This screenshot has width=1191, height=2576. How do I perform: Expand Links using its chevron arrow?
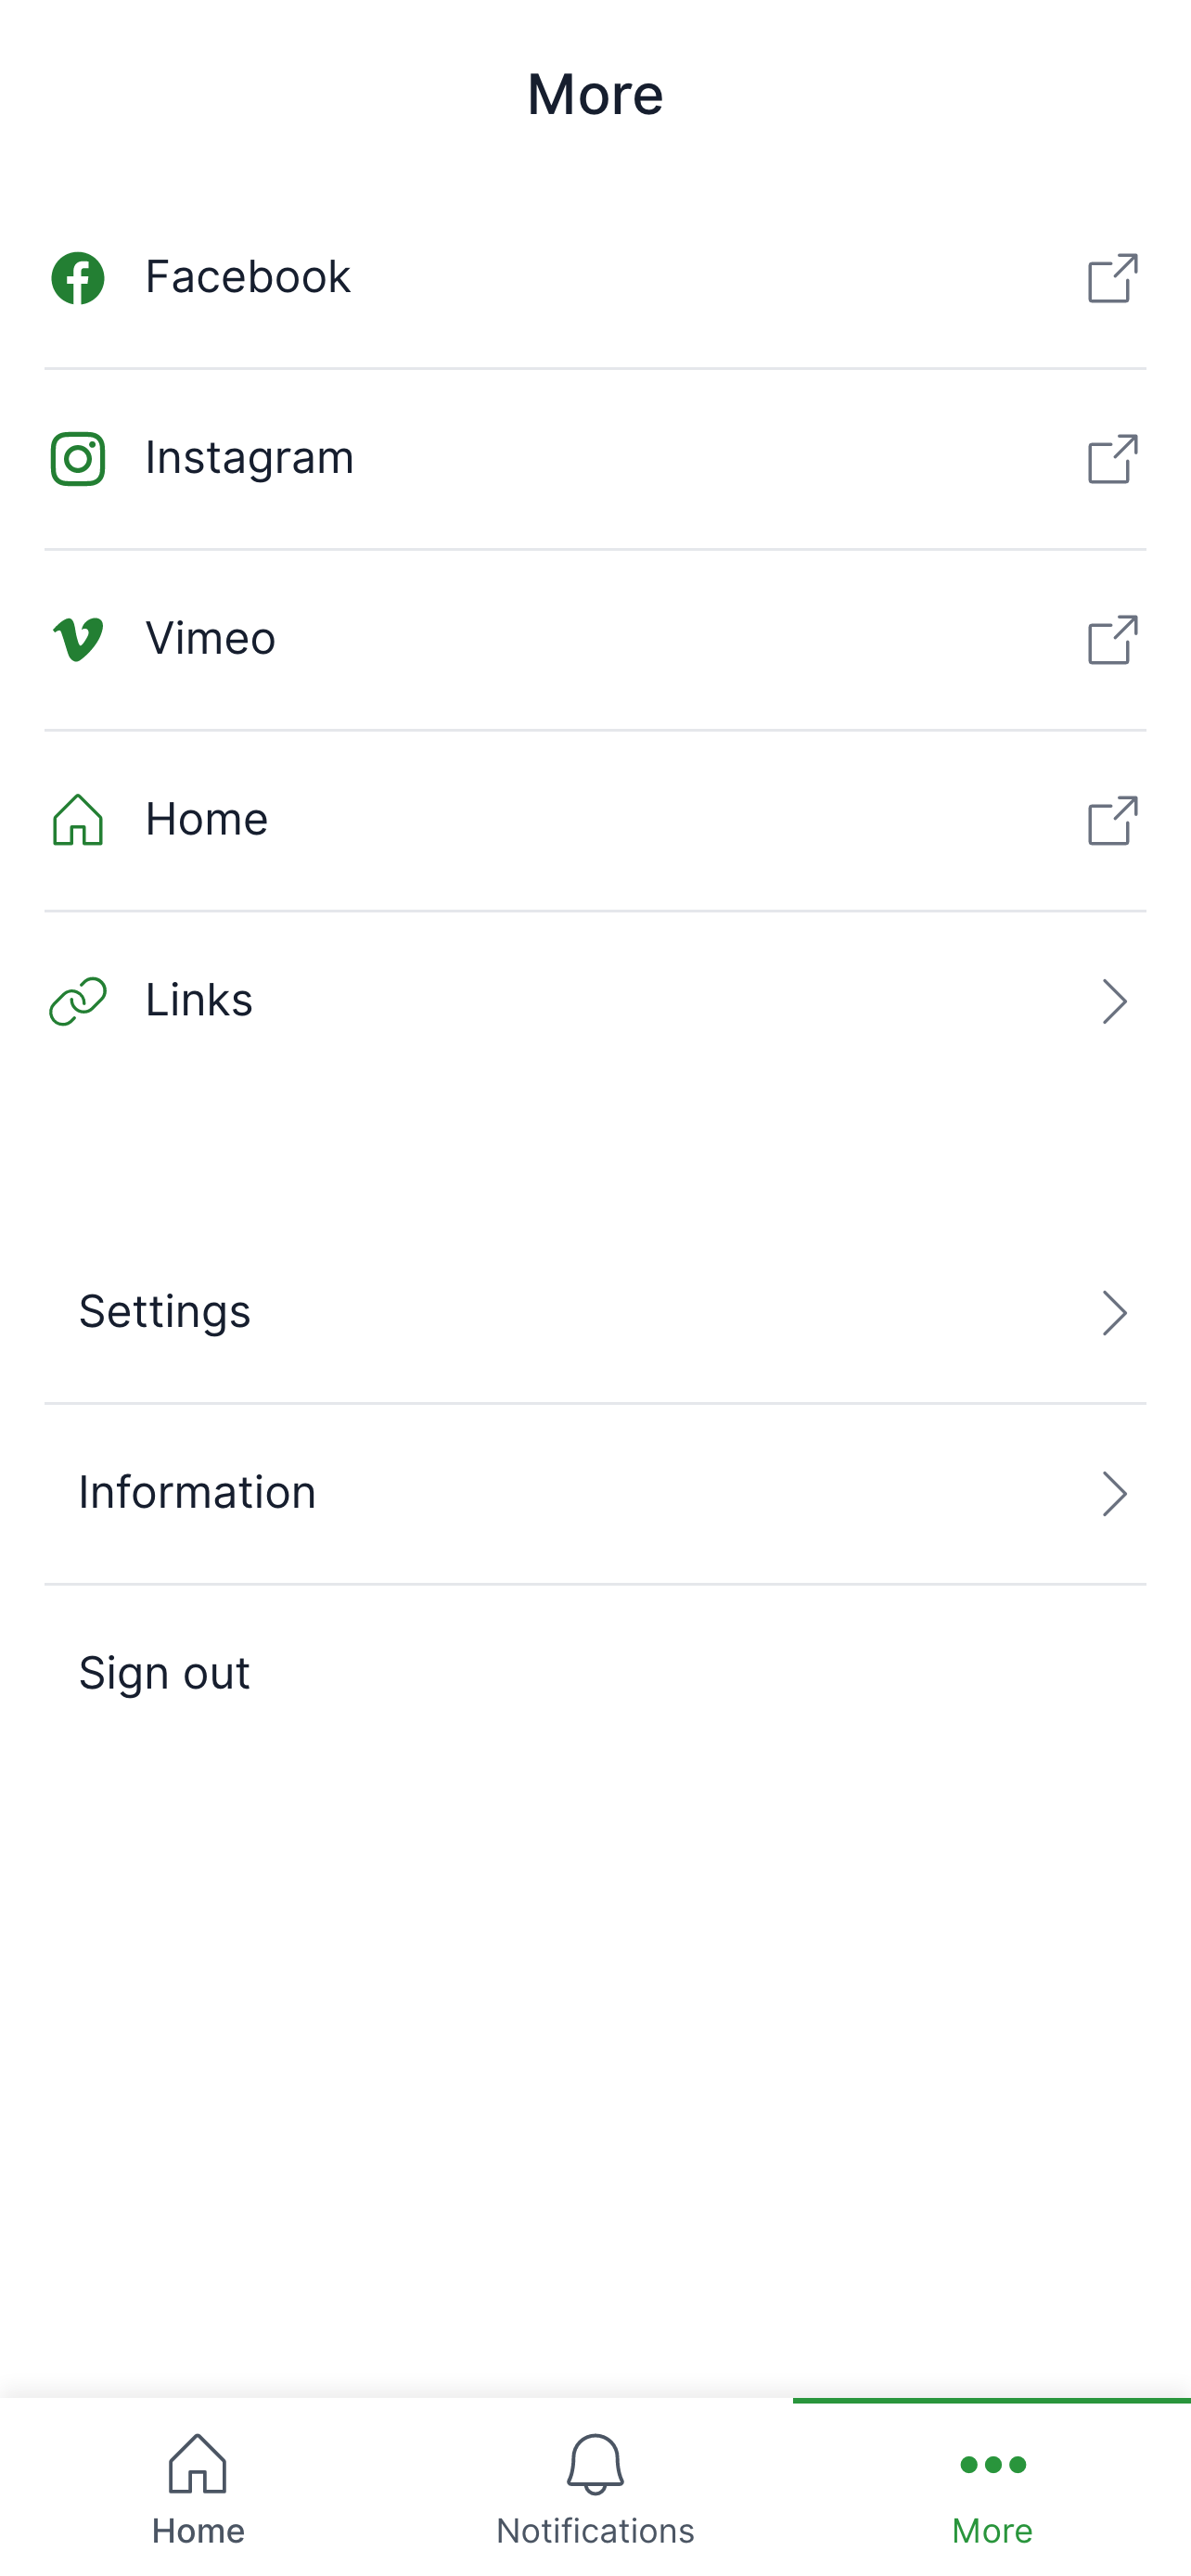[x=1114, y=1001]
